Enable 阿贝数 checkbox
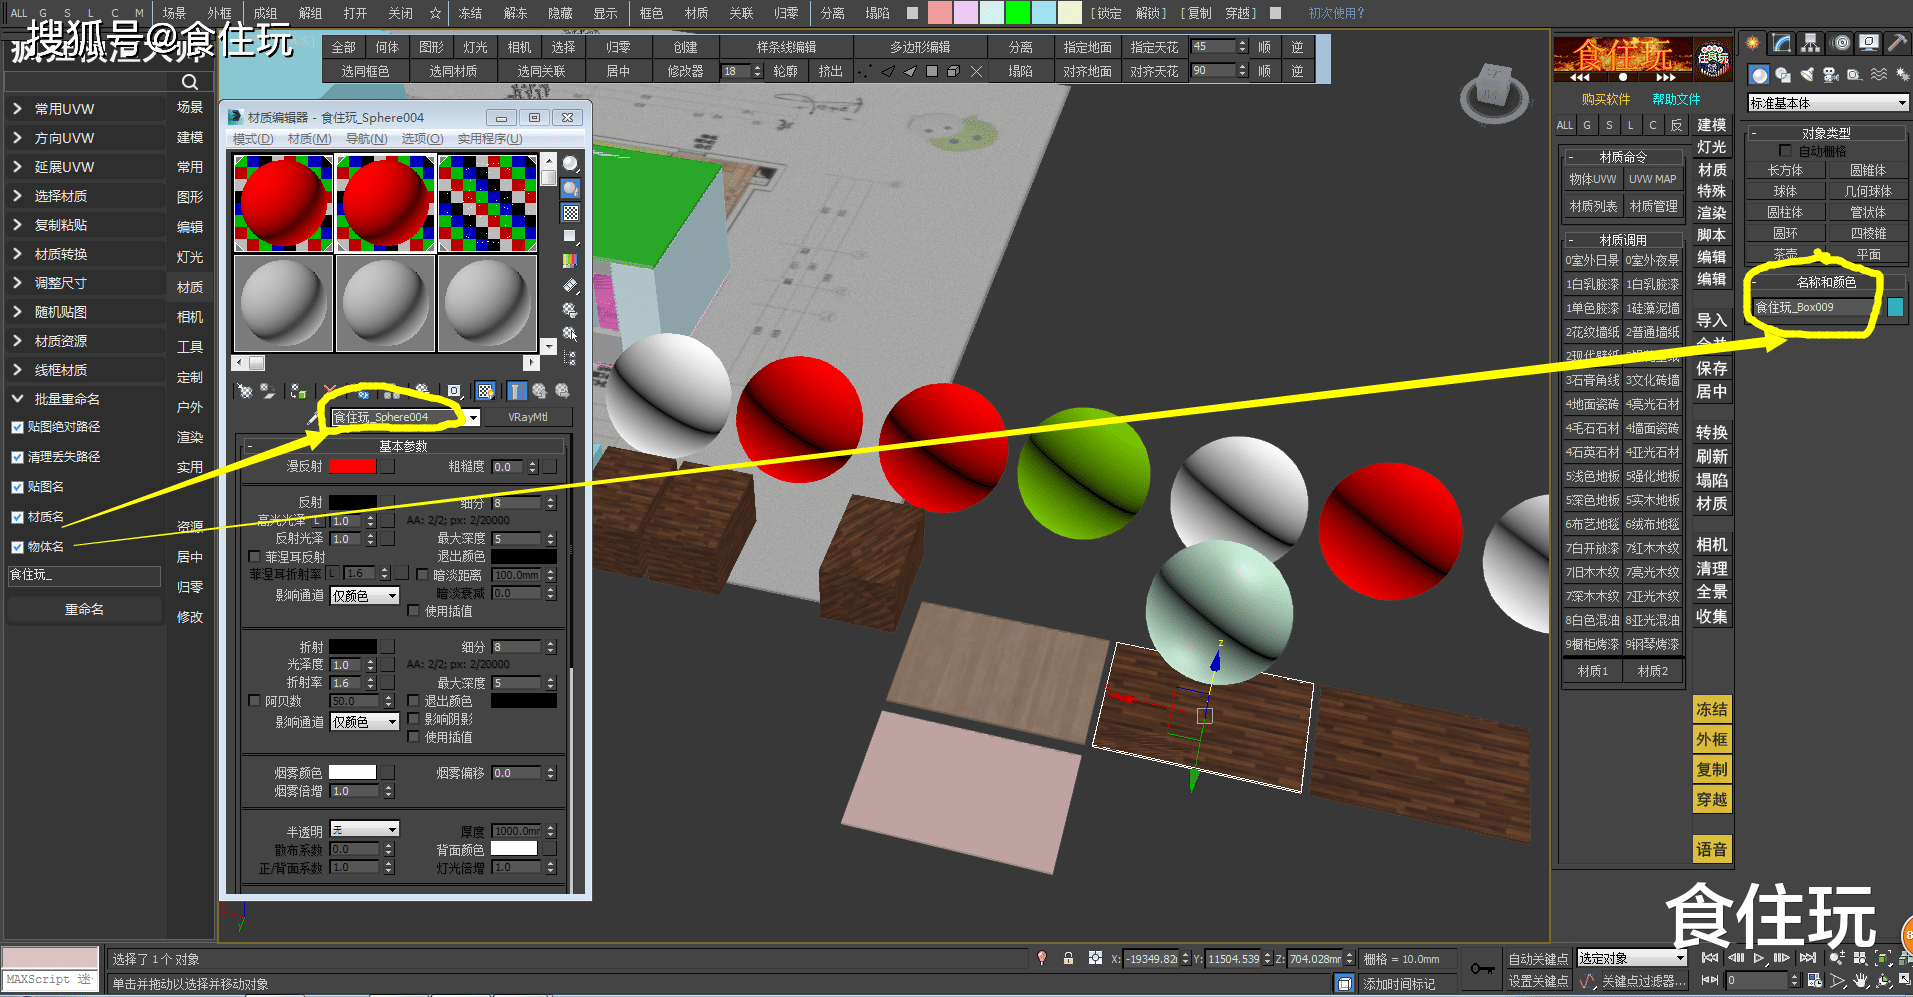Image resolution: width=1913 pixels, height=997 pixels. (254, 701)
